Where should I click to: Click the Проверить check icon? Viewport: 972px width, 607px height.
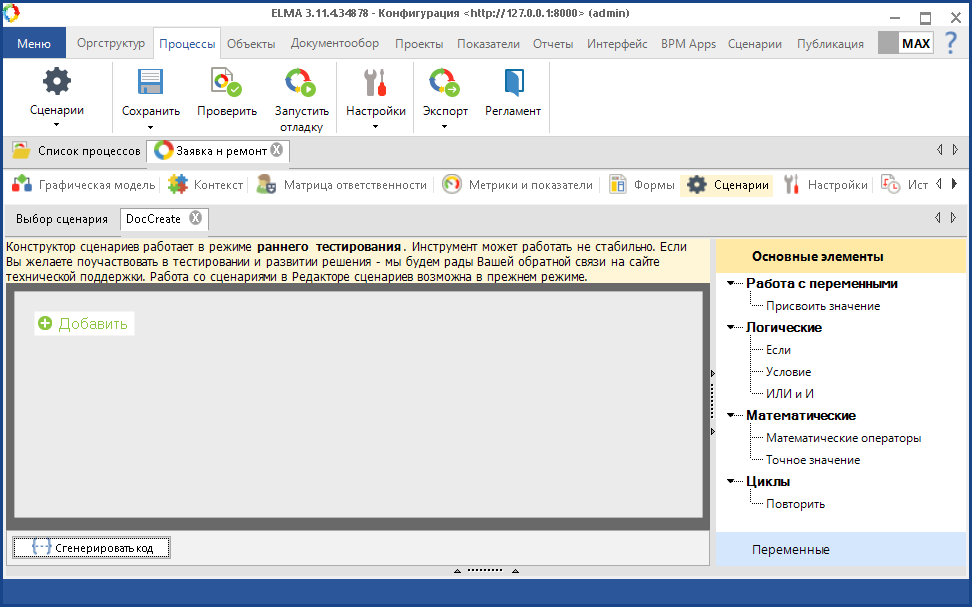pyautogui.click(x=226, y=81)
